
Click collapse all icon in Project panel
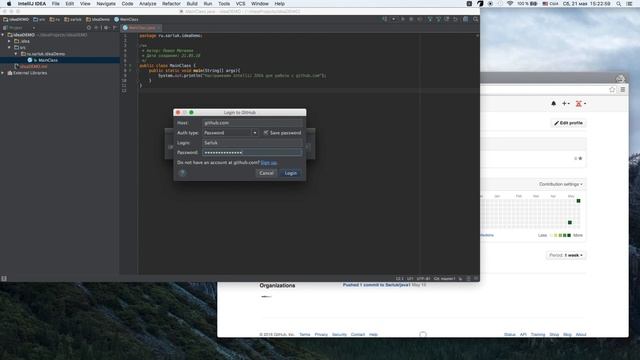coord(97,28)
